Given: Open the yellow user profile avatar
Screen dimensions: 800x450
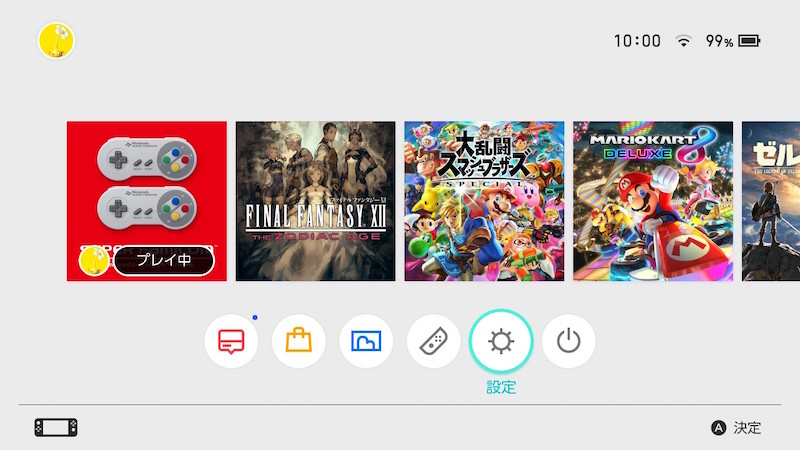Looking at the screenshot, I should pyautogui.click(x=56, y=40).
